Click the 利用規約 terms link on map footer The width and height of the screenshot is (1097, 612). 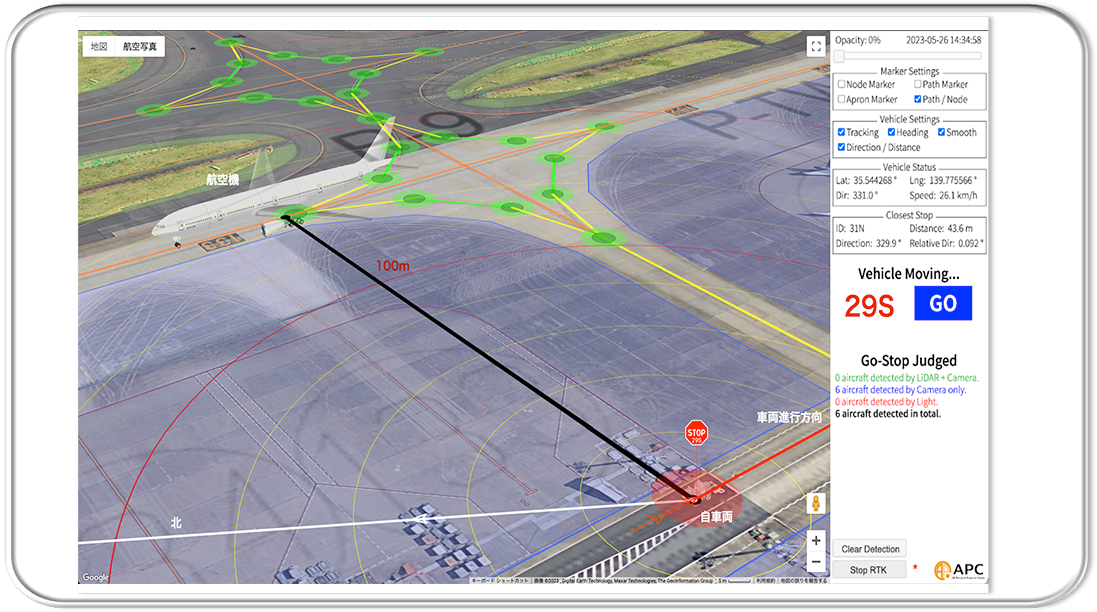(x=766, y=581)
